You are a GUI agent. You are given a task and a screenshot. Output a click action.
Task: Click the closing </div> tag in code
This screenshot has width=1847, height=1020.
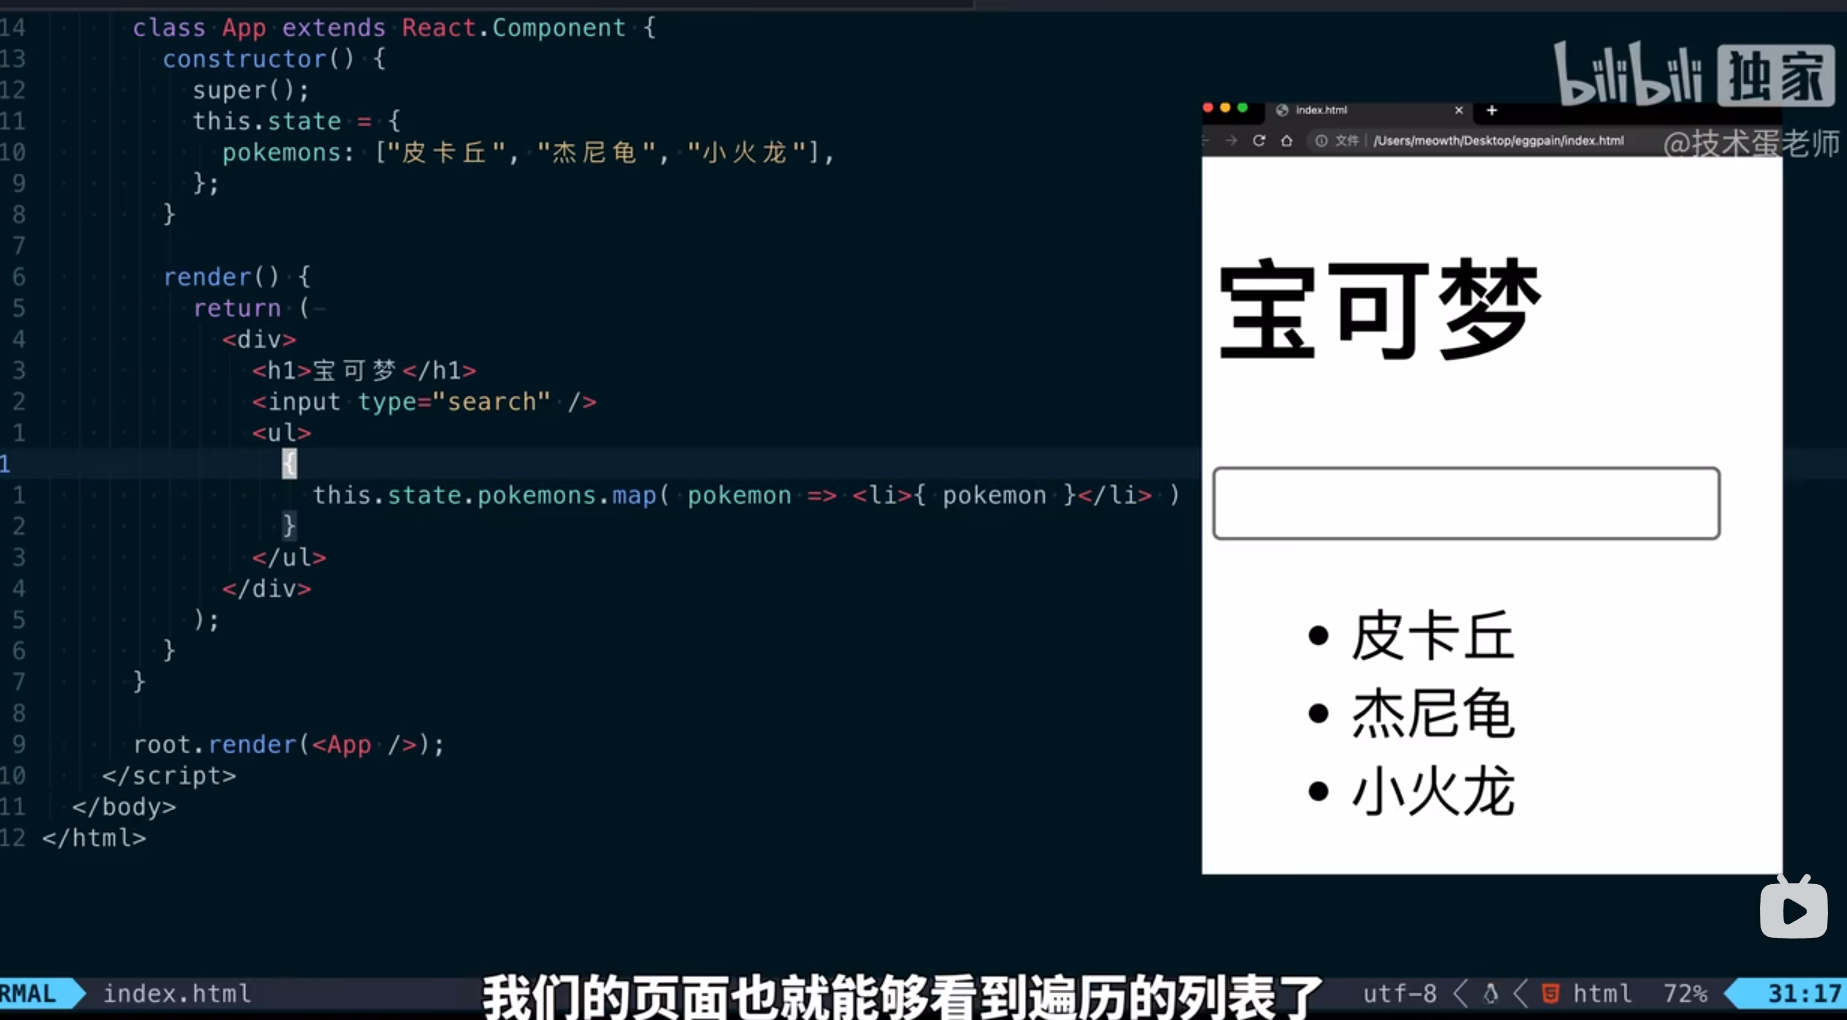coord(266,588)
